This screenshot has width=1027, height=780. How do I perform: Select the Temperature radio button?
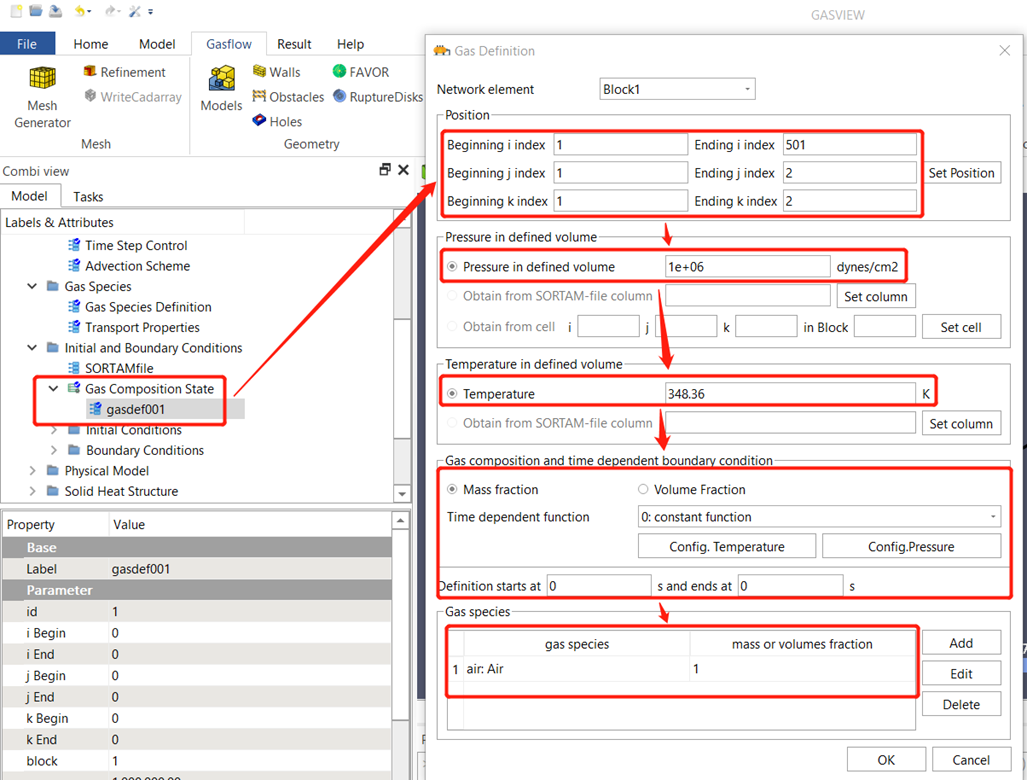(x=452, y=394)
